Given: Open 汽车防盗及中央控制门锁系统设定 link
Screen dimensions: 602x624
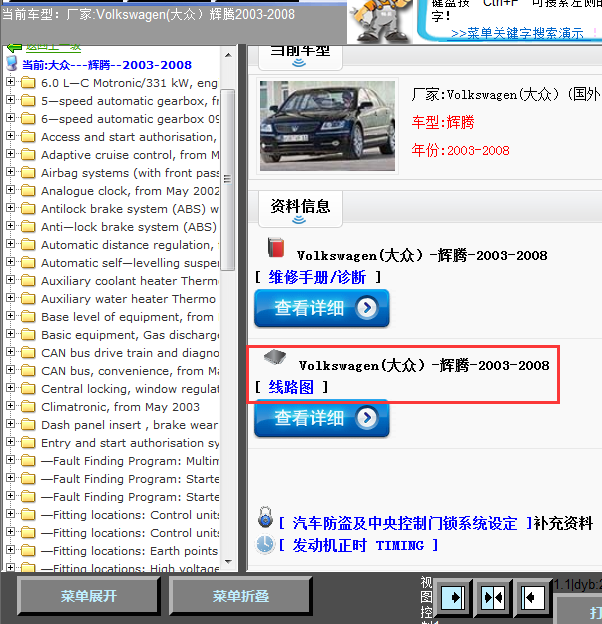Looking at the screenshot, I should pos(405,523).
